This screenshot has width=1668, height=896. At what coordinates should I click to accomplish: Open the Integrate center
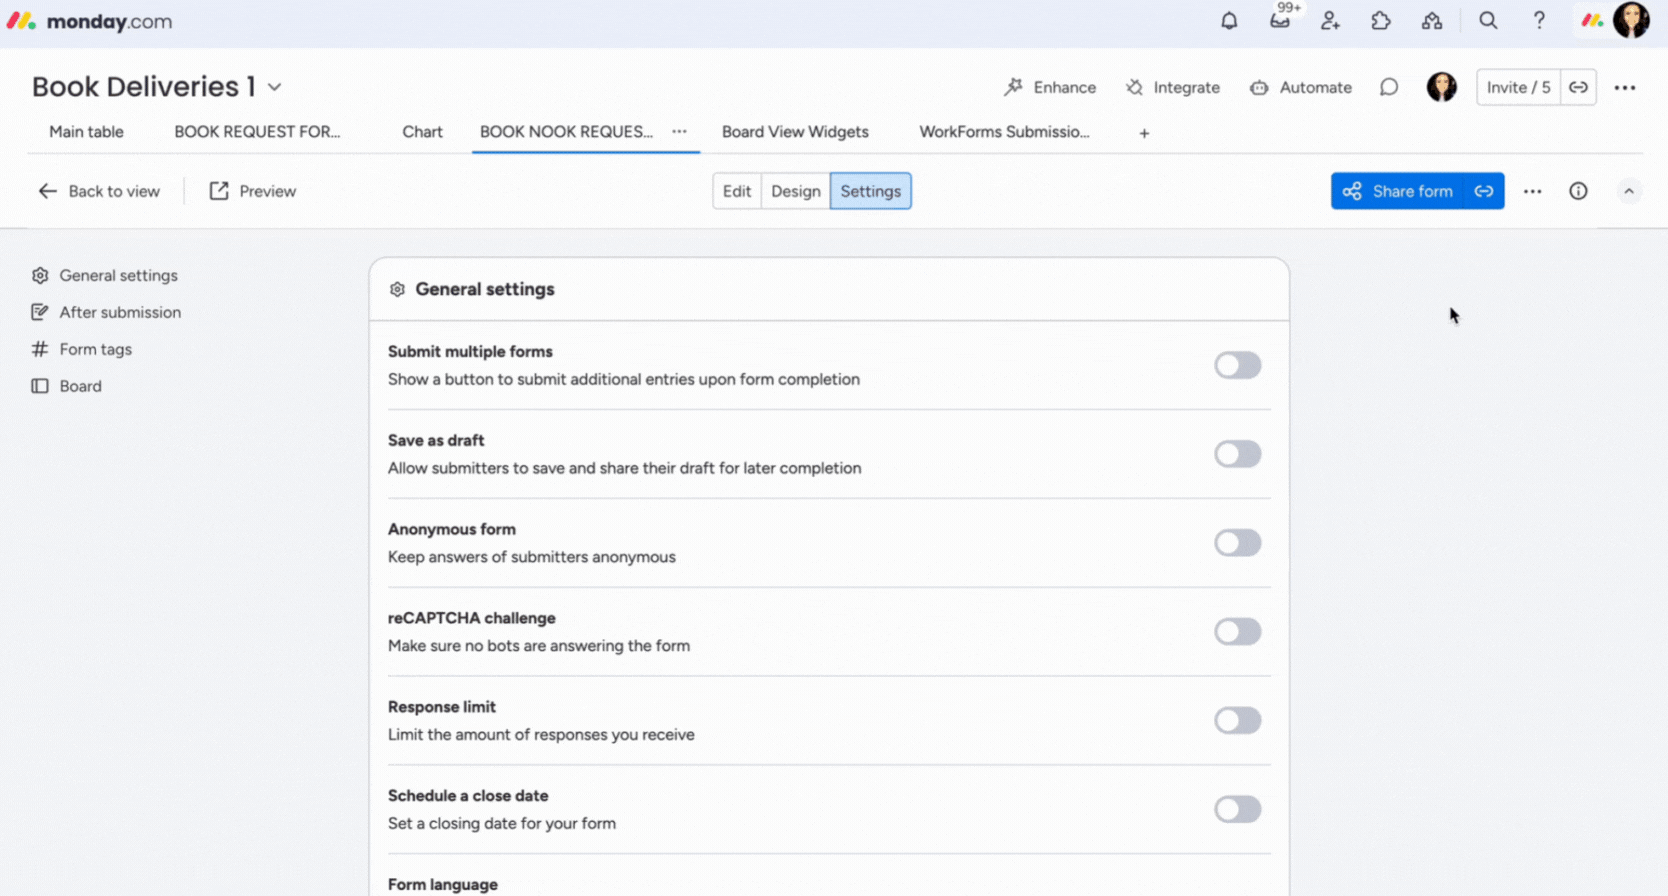click(x=1172, y=87)
